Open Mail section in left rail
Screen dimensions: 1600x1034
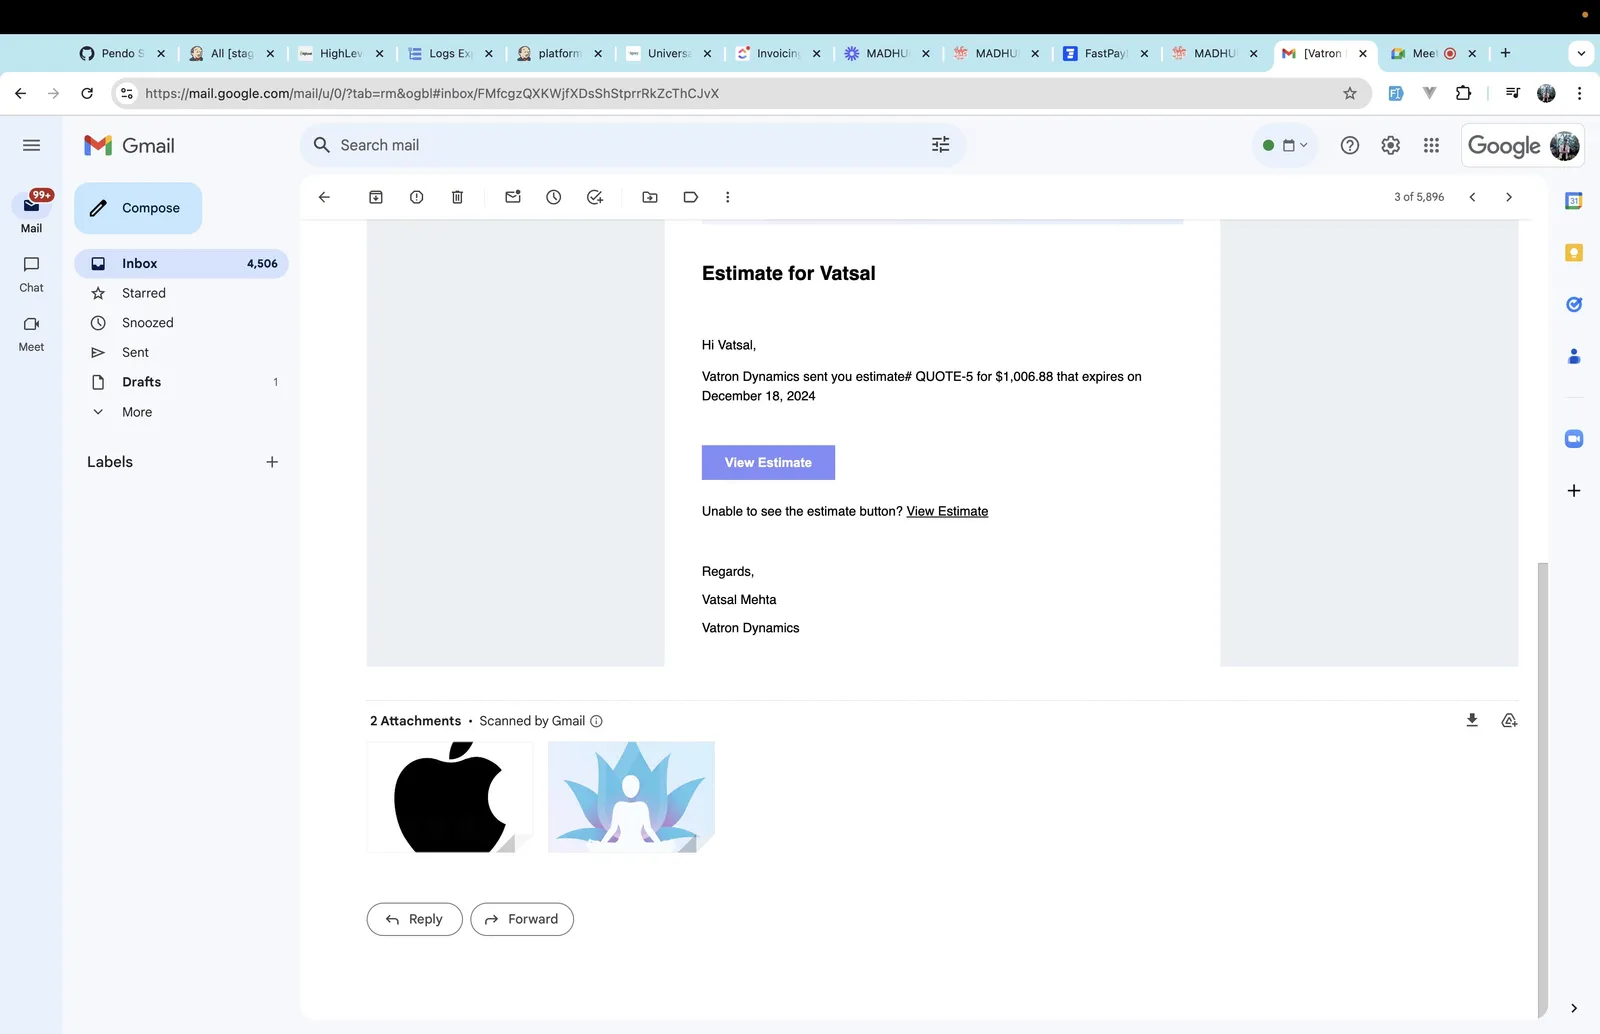coord(31,214)
